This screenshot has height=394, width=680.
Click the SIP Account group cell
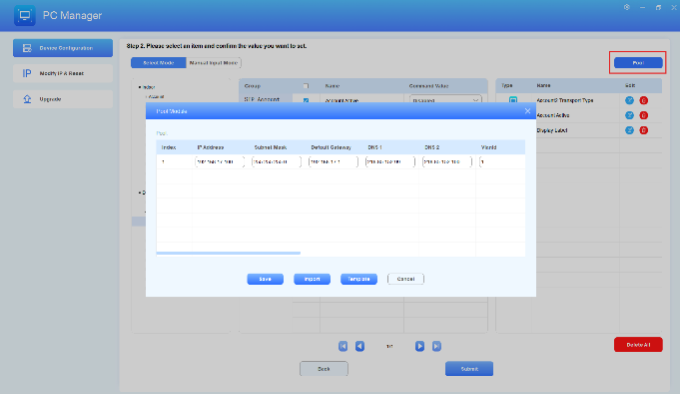click(262, 99)
